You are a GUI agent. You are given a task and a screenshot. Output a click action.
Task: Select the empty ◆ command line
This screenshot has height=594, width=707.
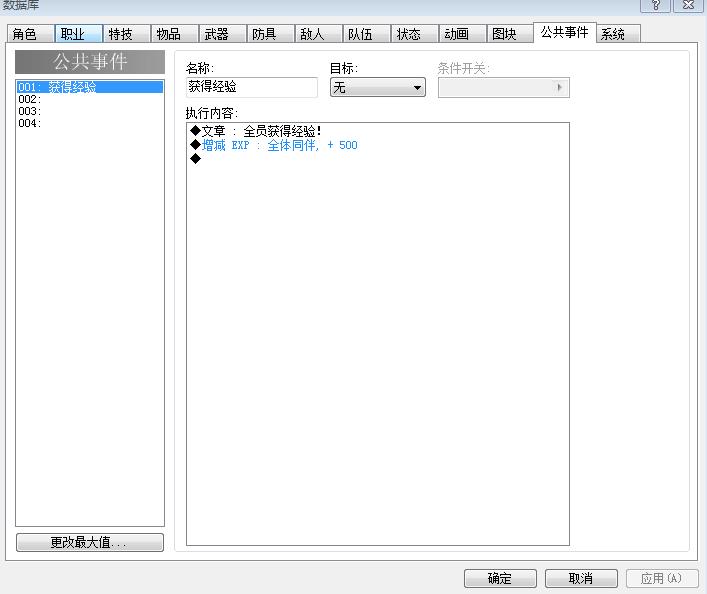(x=378, y=159)
